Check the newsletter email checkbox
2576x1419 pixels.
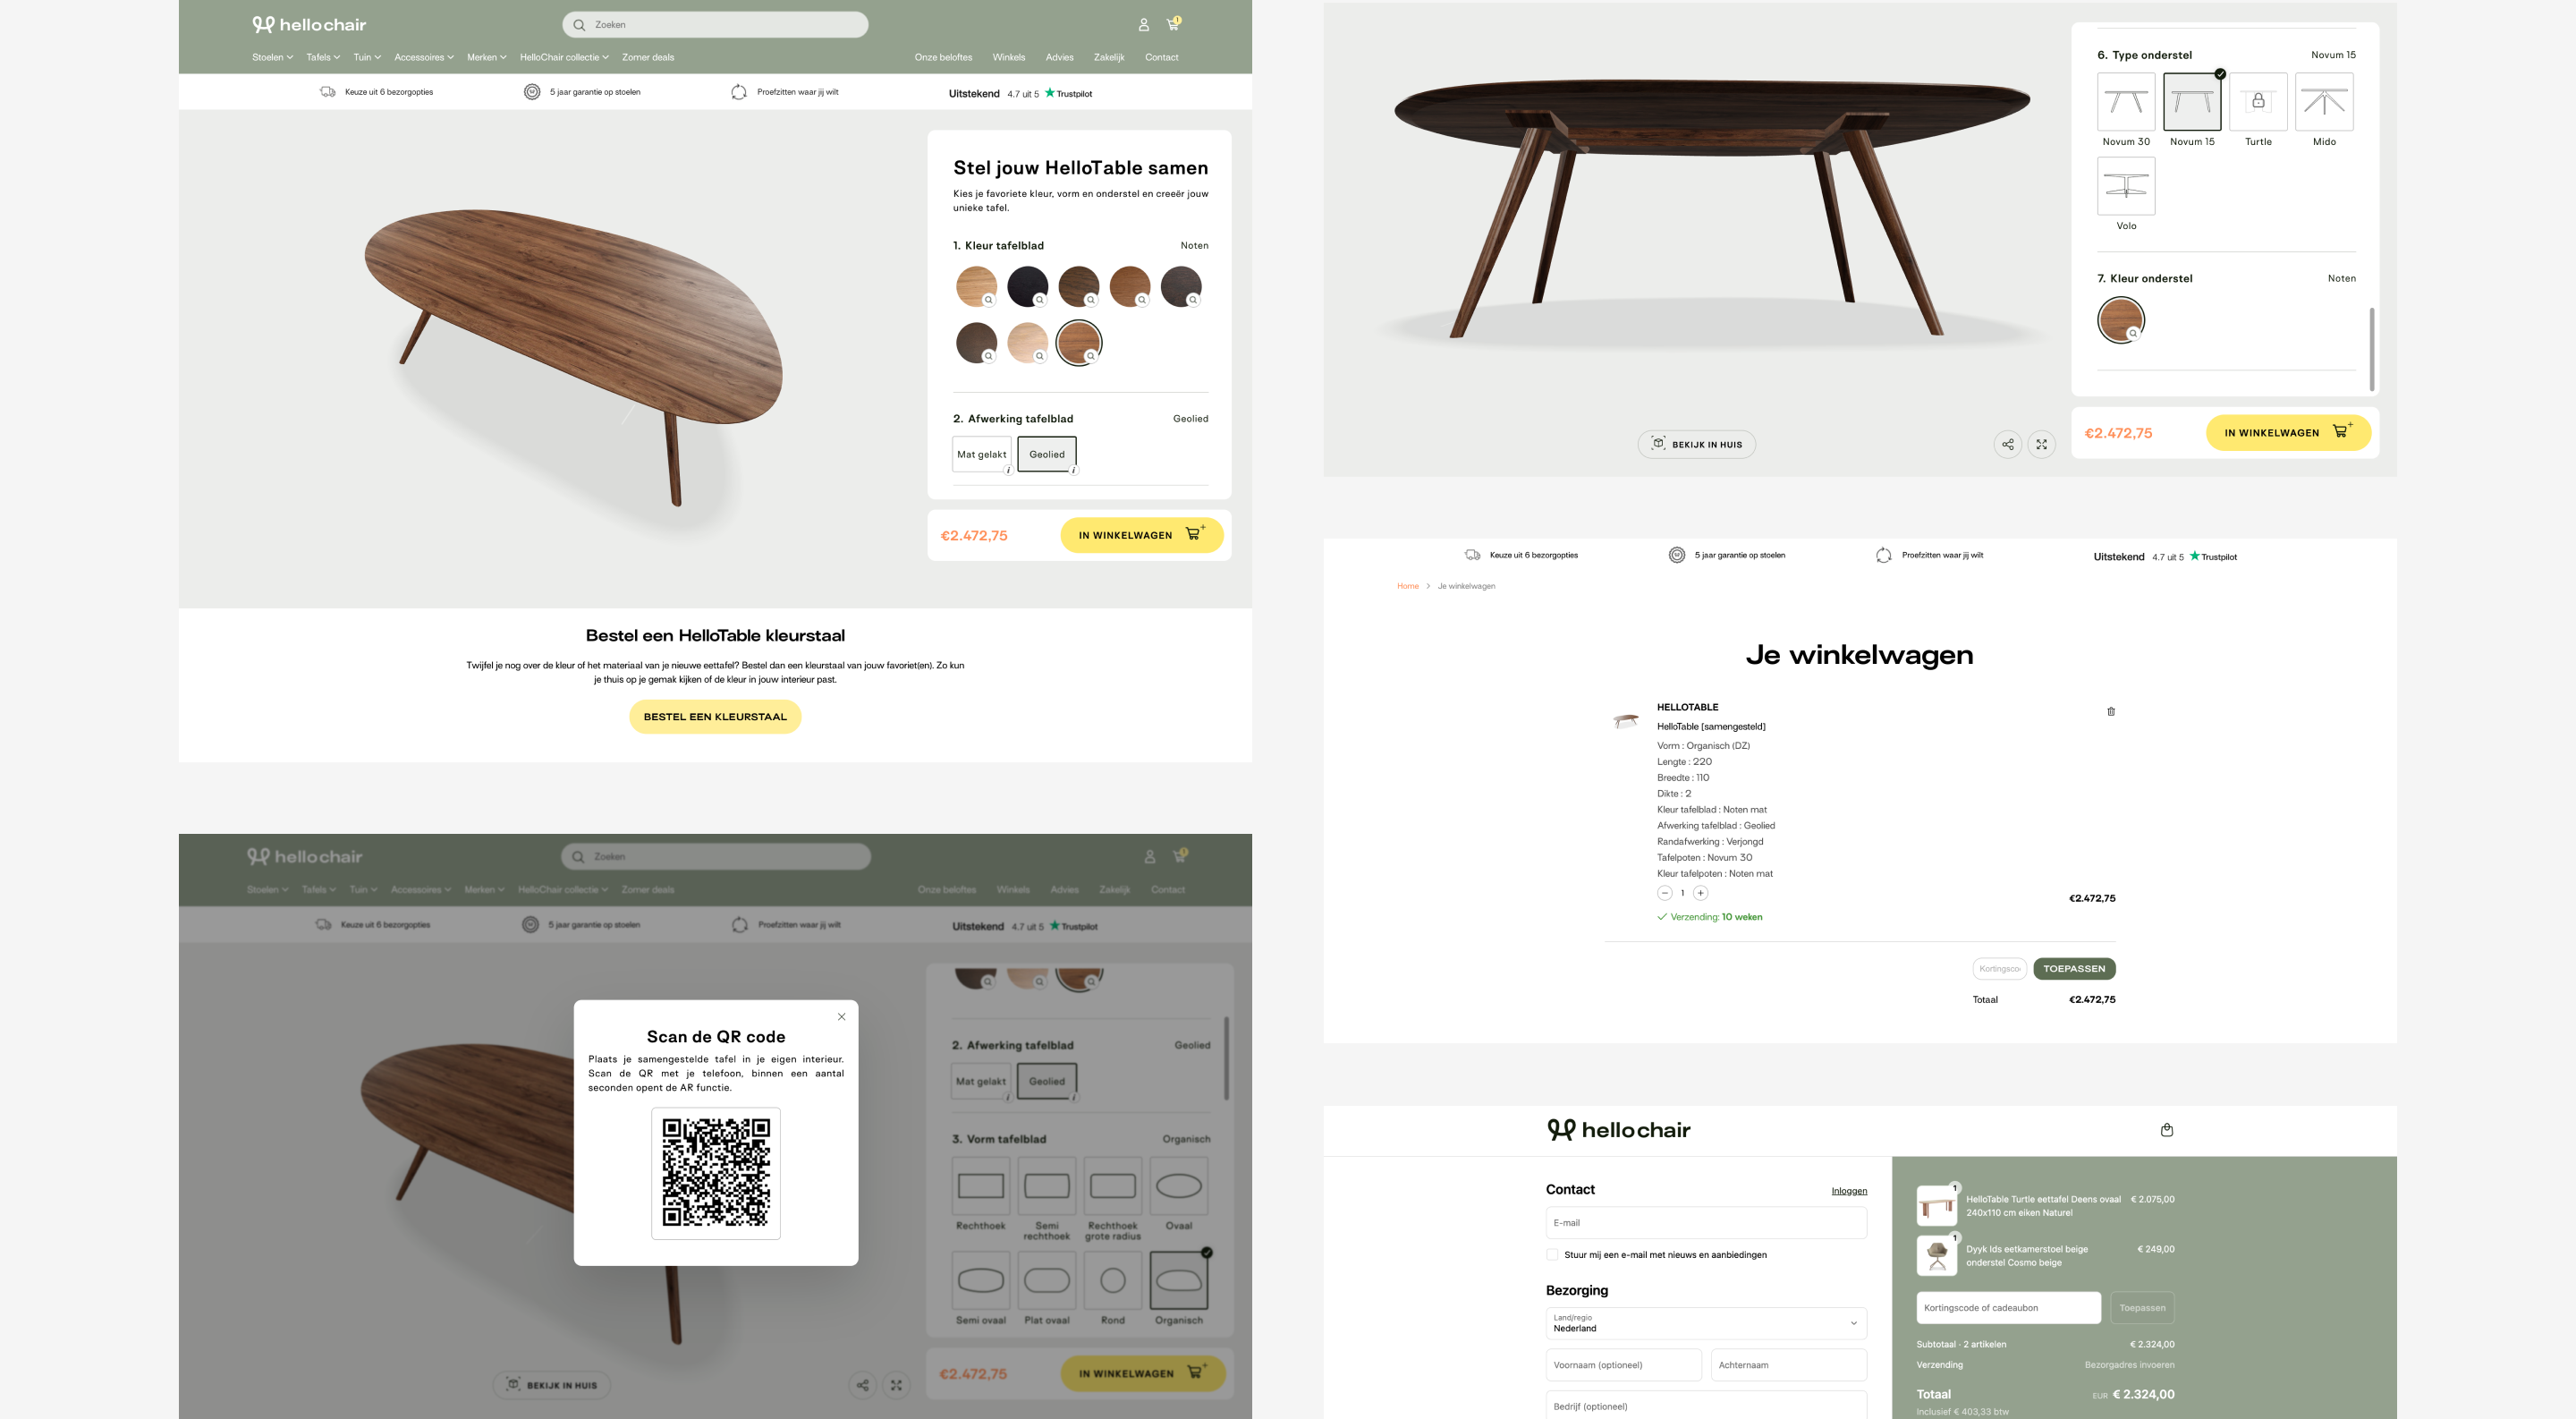point(1552,1255)
